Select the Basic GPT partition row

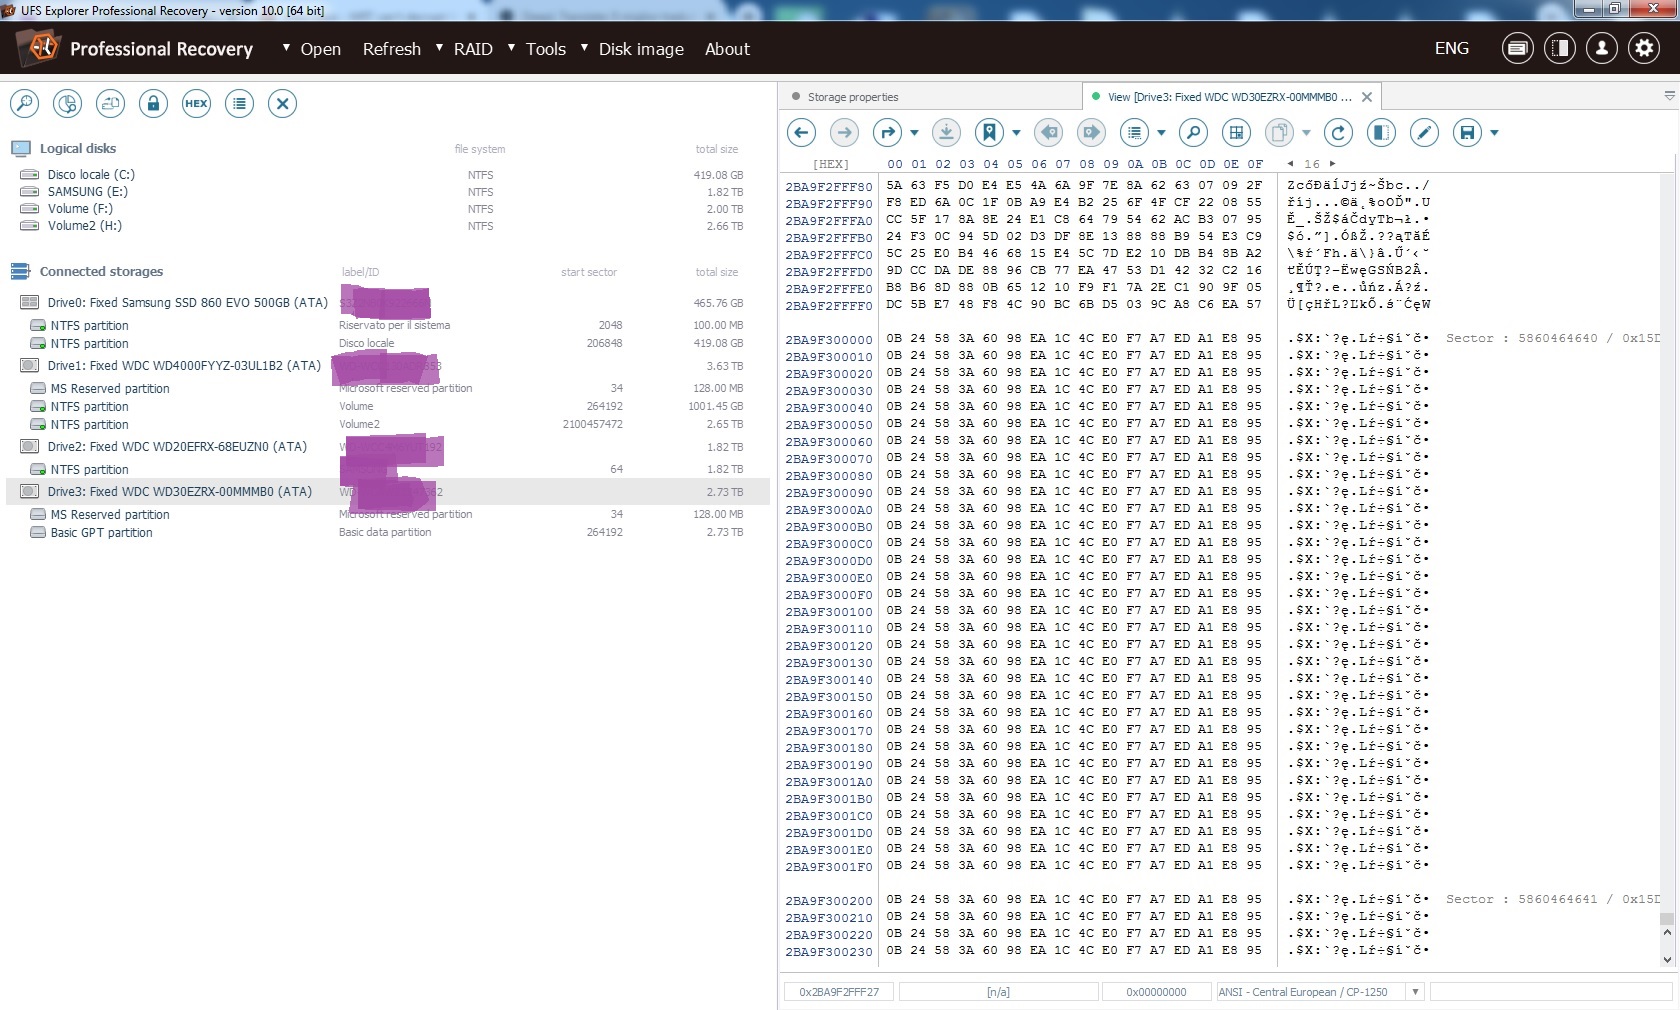click(x=389, y=533)
